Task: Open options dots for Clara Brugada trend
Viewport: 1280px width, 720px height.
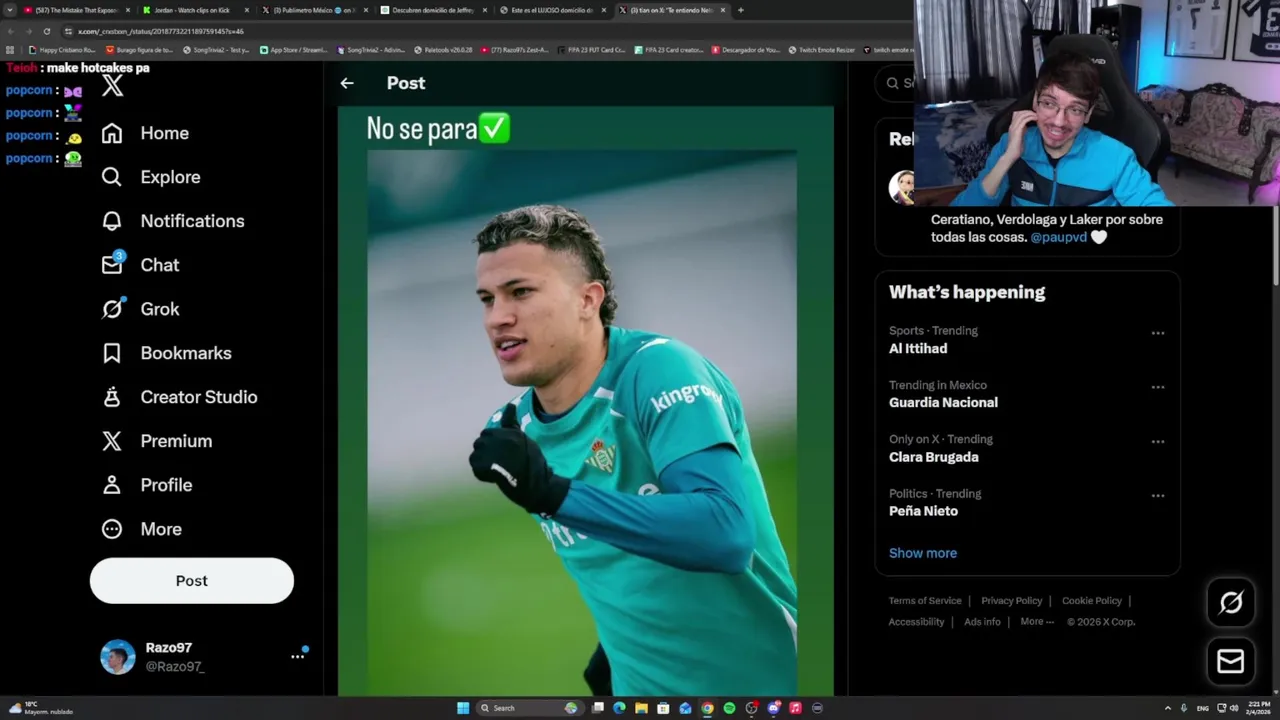Action: pos(1158,441)
